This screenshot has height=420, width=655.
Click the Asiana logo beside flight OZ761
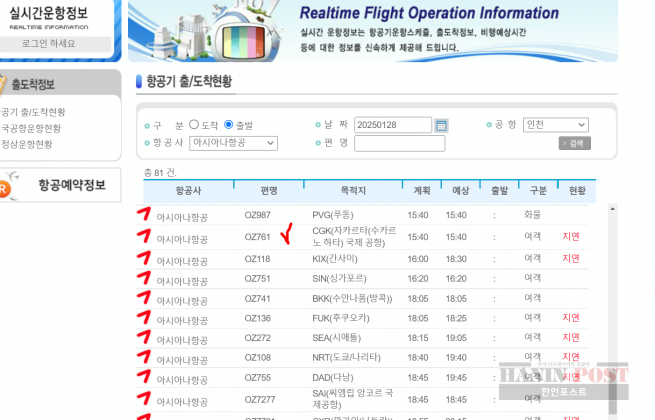pos(144,237)
